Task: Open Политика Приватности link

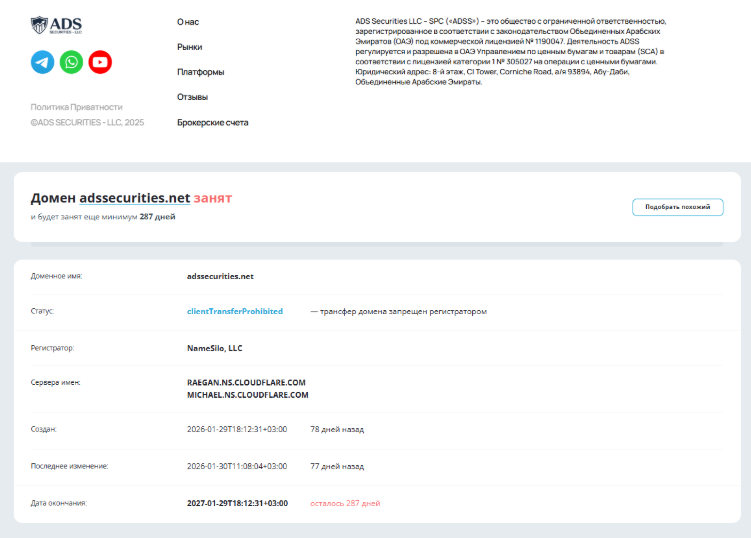Action: pos(77,107)
